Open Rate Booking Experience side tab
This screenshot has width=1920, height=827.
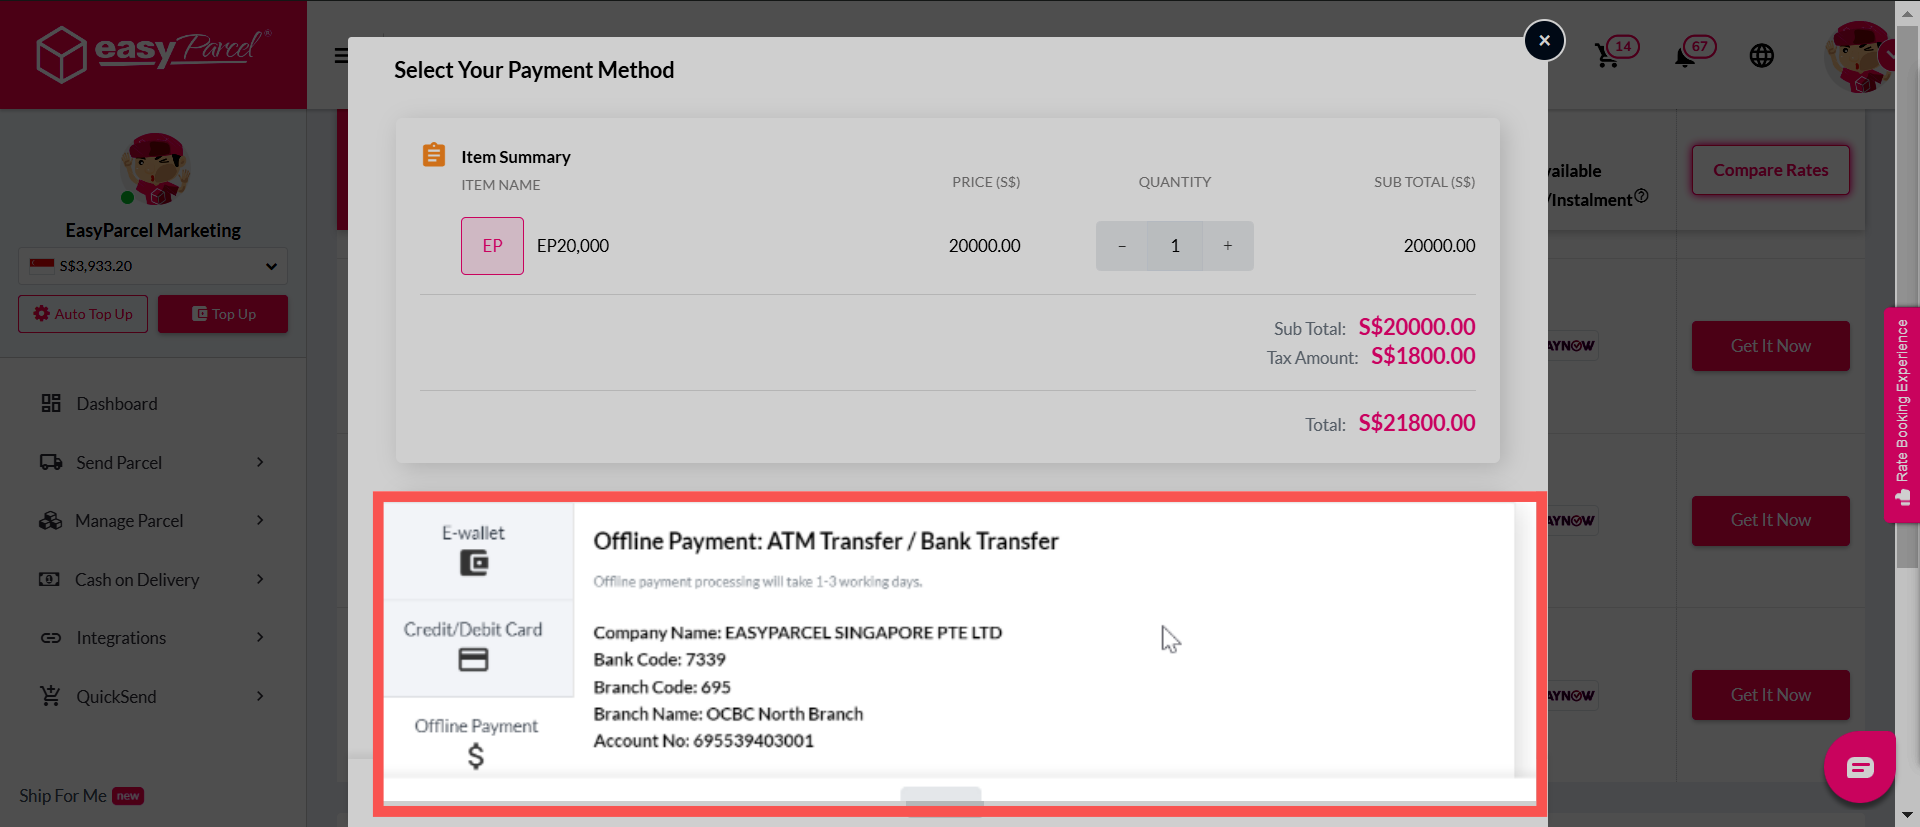click(x=1901, y=414)
